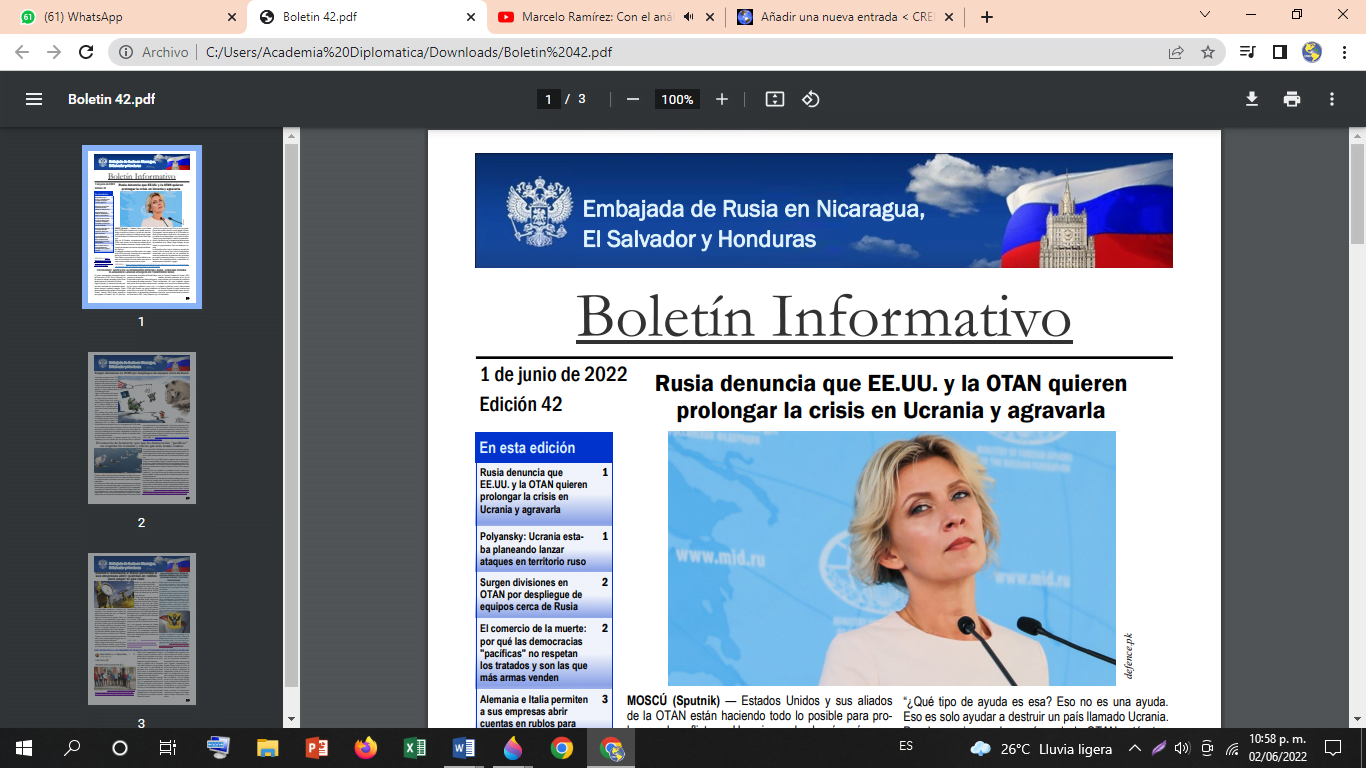Go back in browser history
The width and height of the screenshot is (1366, 768).
click(22, 52)
